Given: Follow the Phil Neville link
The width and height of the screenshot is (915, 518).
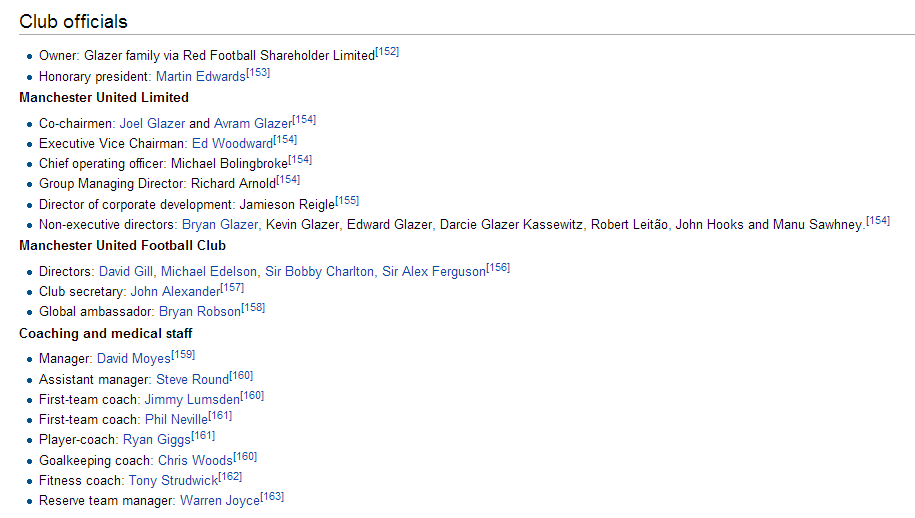Looking at the screenshot, I should [176, 420].
